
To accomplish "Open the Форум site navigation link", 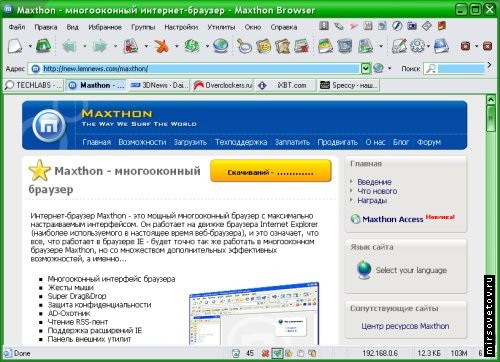I will [x=429, y=142].
